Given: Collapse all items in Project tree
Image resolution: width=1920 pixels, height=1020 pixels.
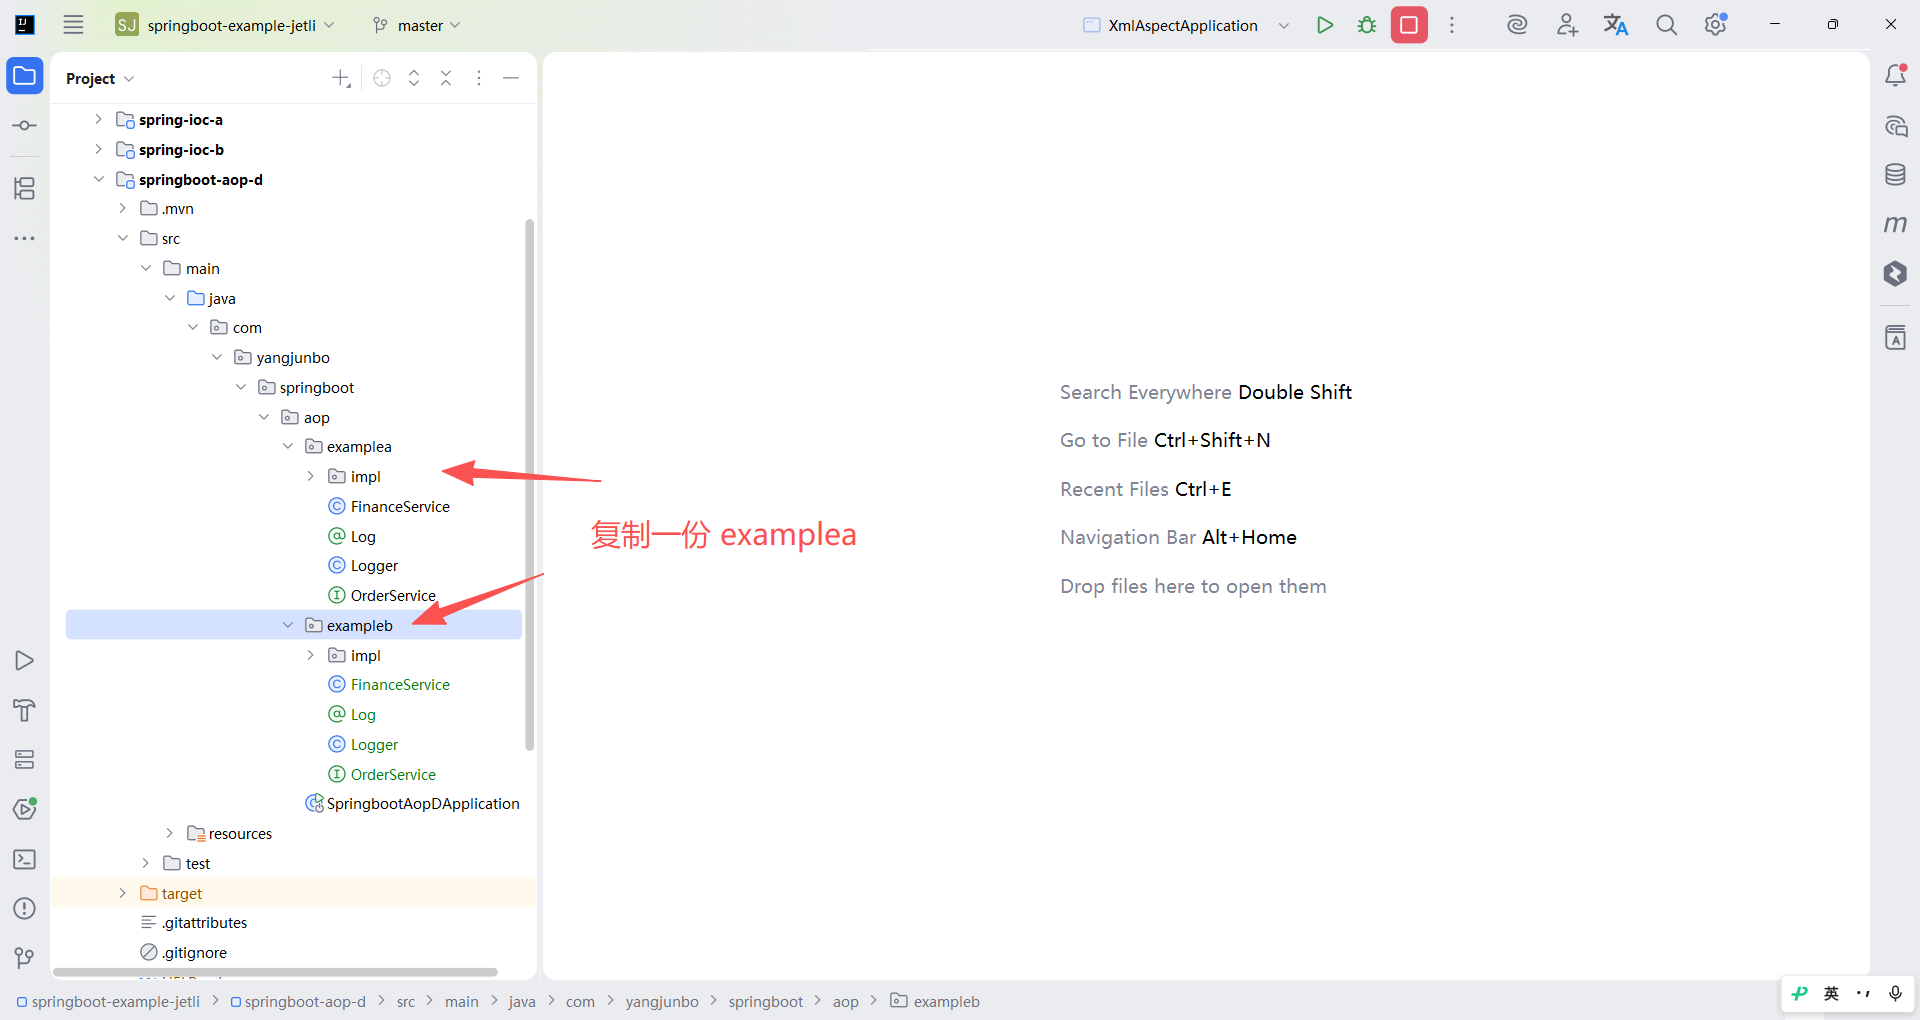Looking at the screenshot, I should pos(446,78).
